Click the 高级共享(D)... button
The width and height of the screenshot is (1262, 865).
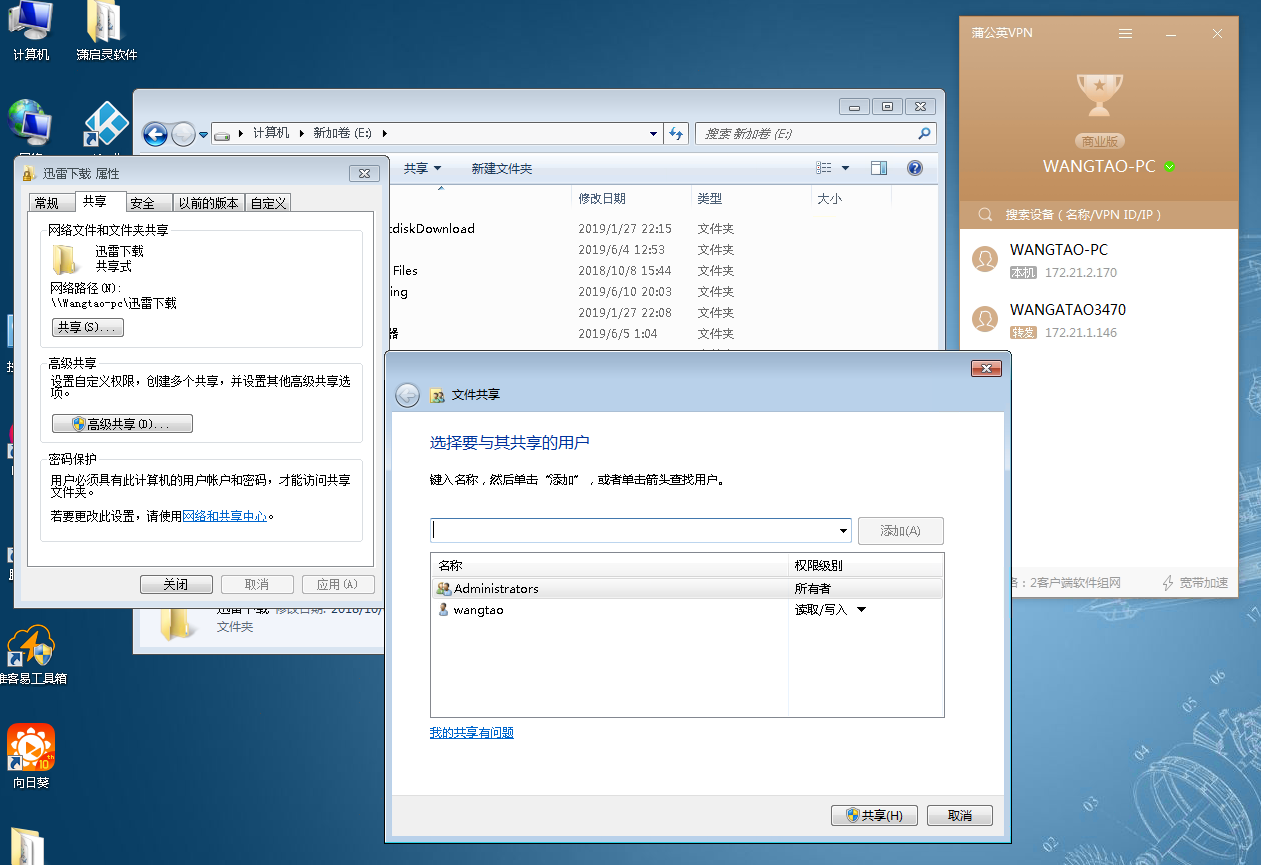click(x=122, y=424)
